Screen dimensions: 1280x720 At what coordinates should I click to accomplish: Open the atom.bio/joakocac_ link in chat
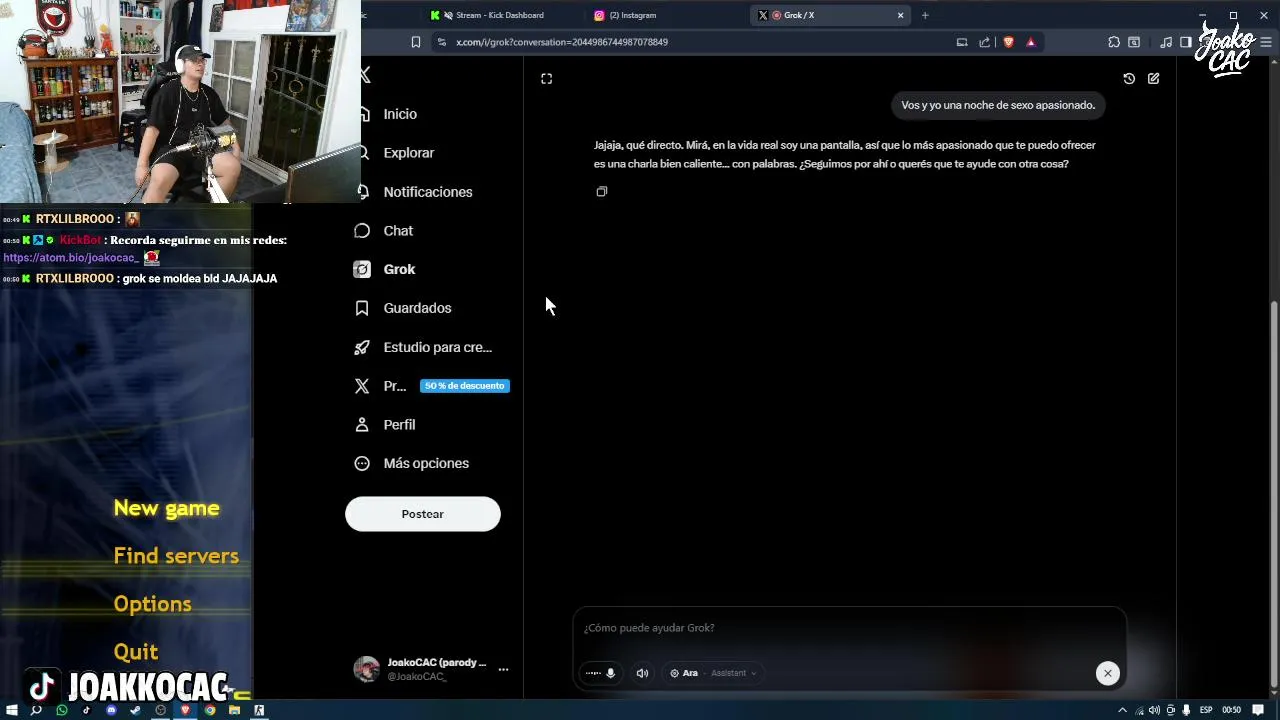(x=70, y=258)
